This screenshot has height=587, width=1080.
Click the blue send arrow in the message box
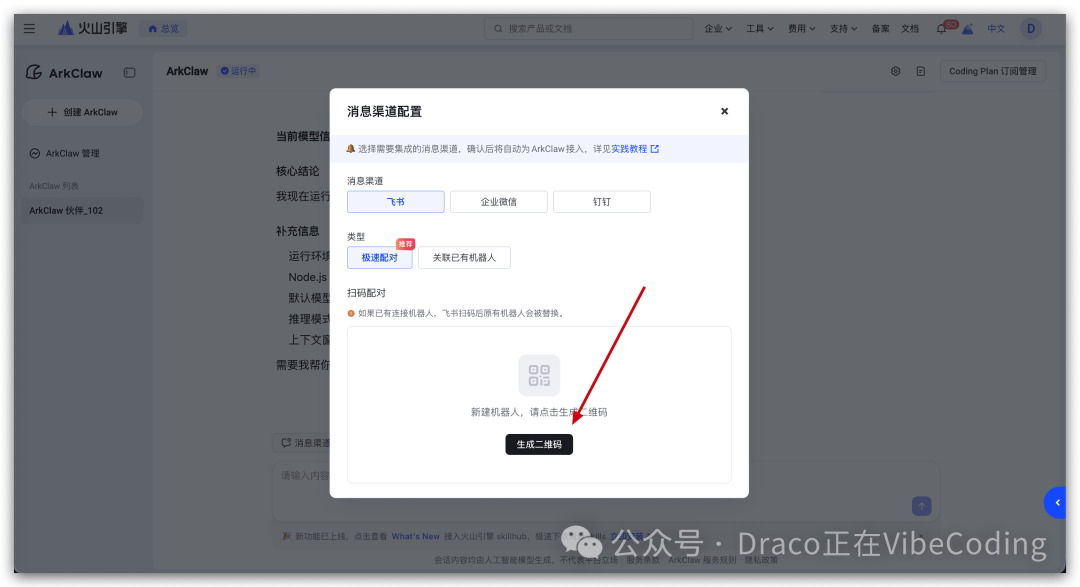click(x=919, y=506)
